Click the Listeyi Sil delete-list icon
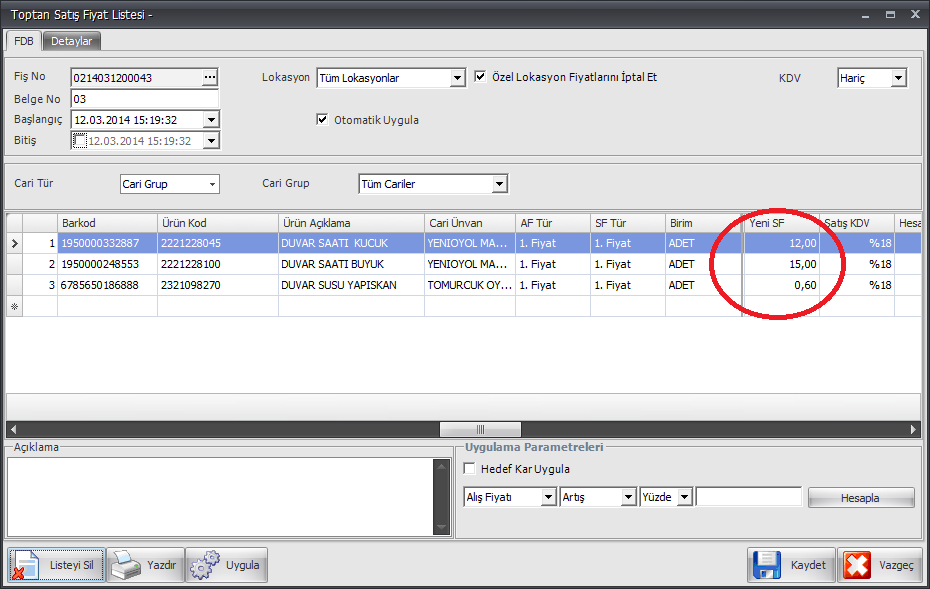 click(26, 565)
